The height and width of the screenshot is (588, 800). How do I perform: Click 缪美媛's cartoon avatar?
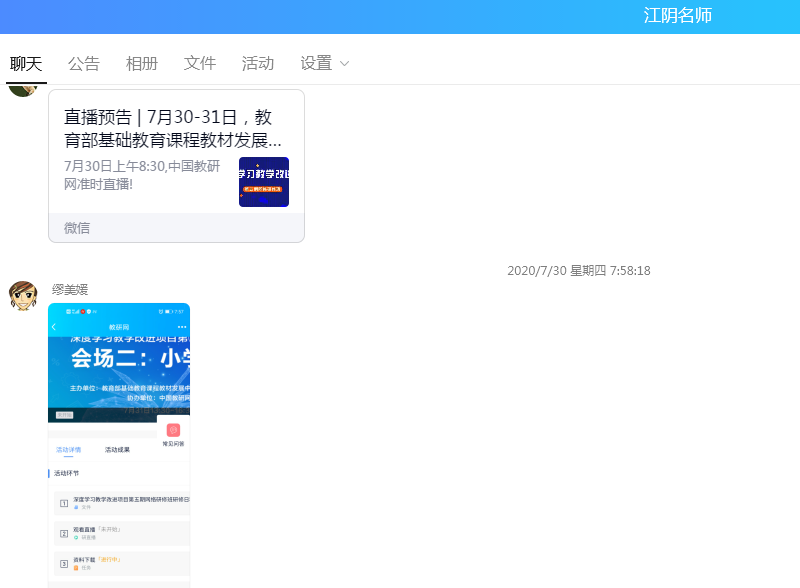point(23,296)
